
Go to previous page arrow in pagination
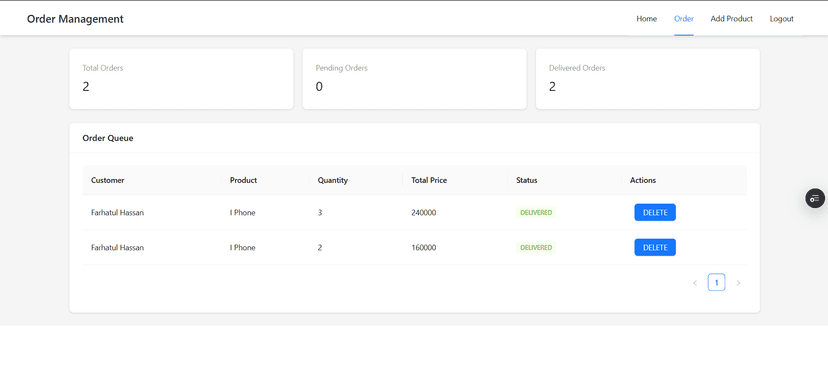click(695, 283)
